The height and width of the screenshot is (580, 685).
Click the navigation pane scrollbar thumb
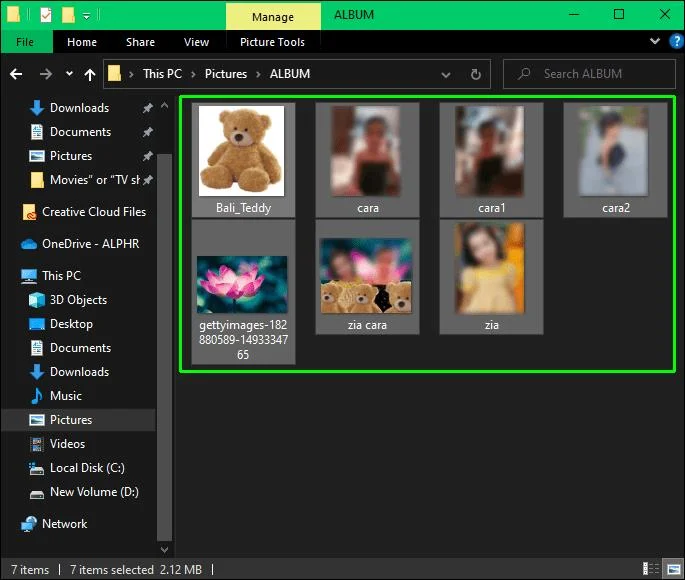click(x=164, y=348)
